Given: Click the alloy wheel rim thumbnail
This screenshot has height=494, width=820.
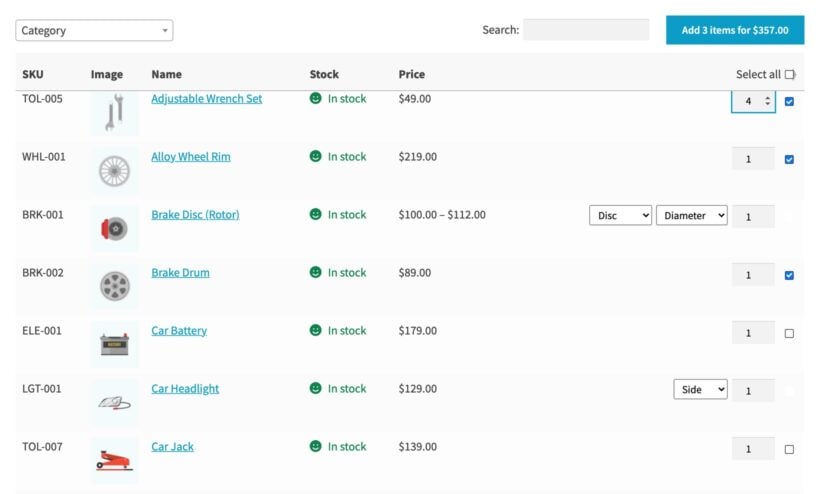Looking at the screenshot, I should (115, 171).
